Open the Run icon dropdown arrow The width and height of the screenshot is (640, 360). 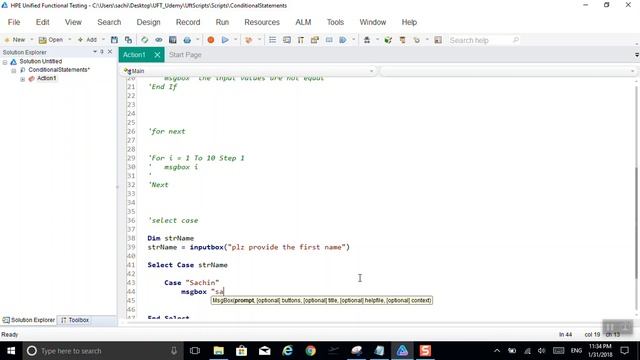pyautogui.click(x=236, y=40)
